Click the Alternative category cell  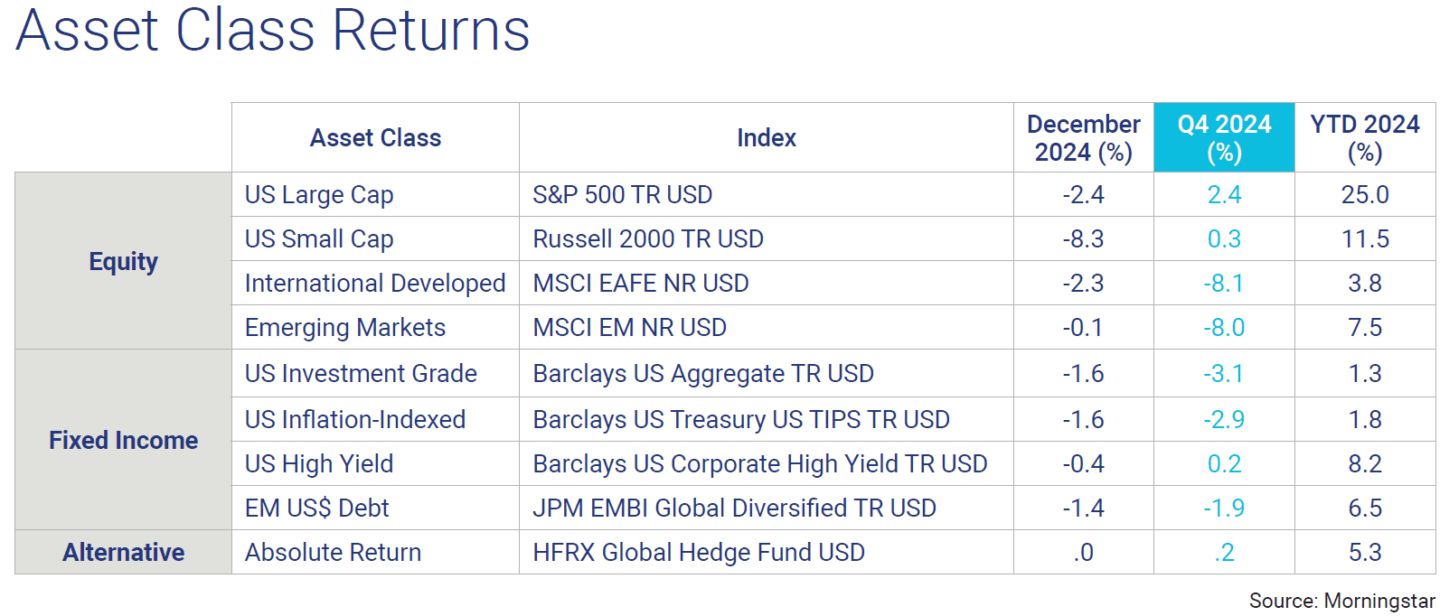(123, 552)
